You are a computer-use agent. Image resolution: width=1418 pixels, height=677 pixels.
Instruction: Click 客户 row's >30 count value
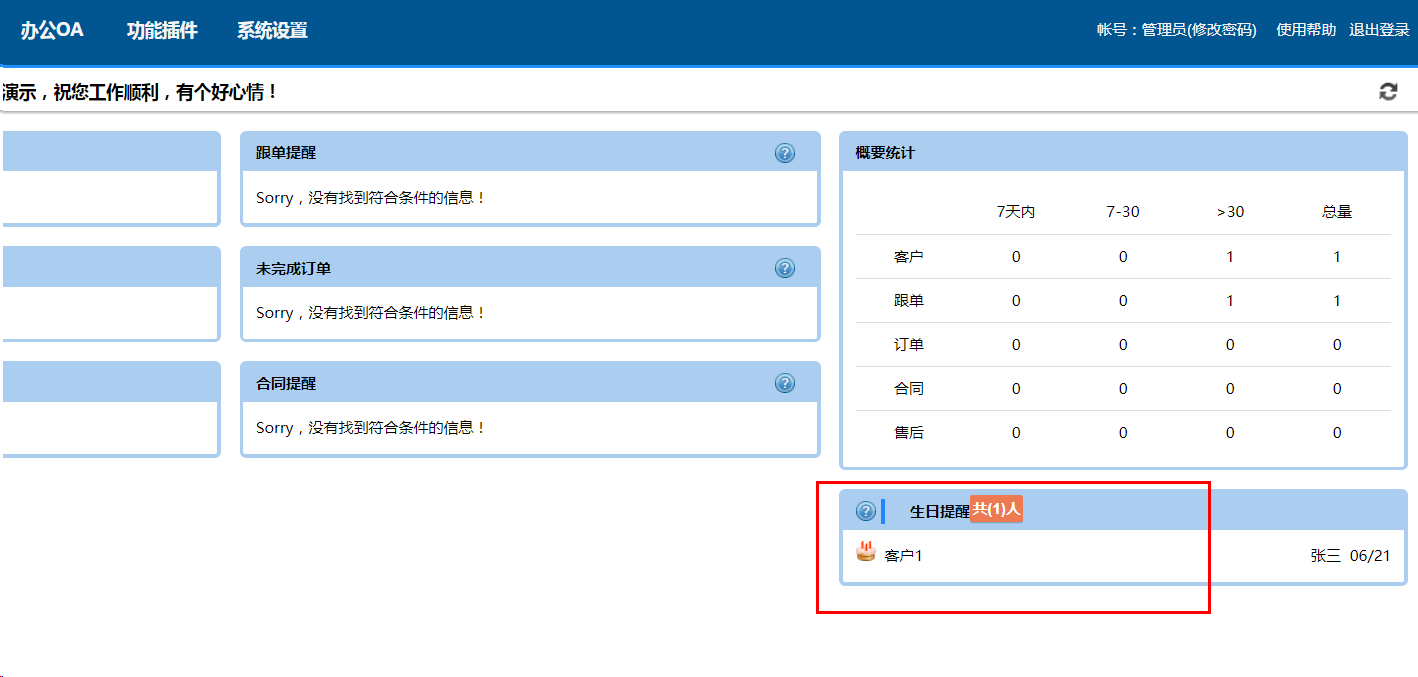(1230, 257)
